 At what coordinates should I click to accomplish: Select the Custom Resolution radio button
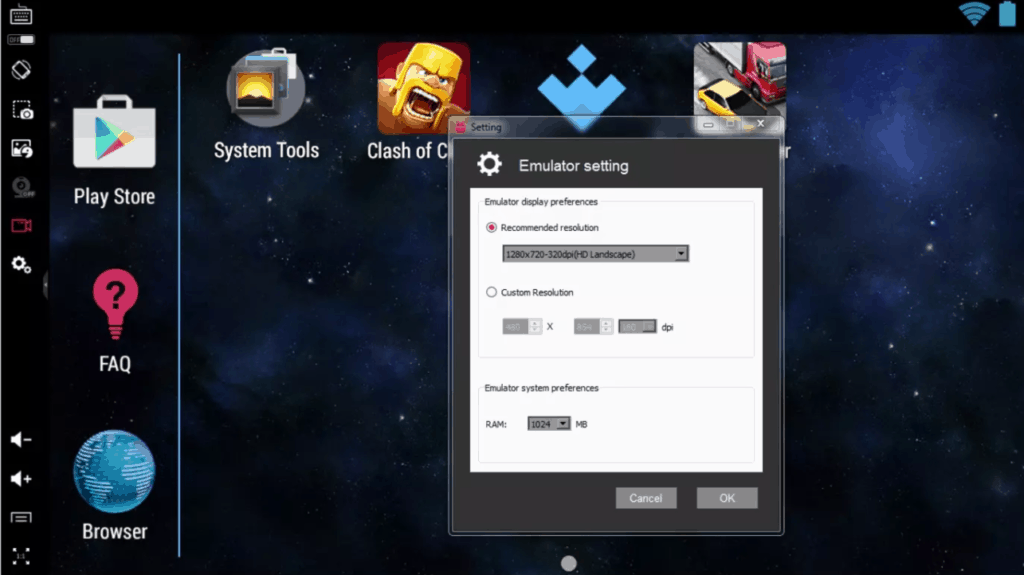tap(491, 292)
